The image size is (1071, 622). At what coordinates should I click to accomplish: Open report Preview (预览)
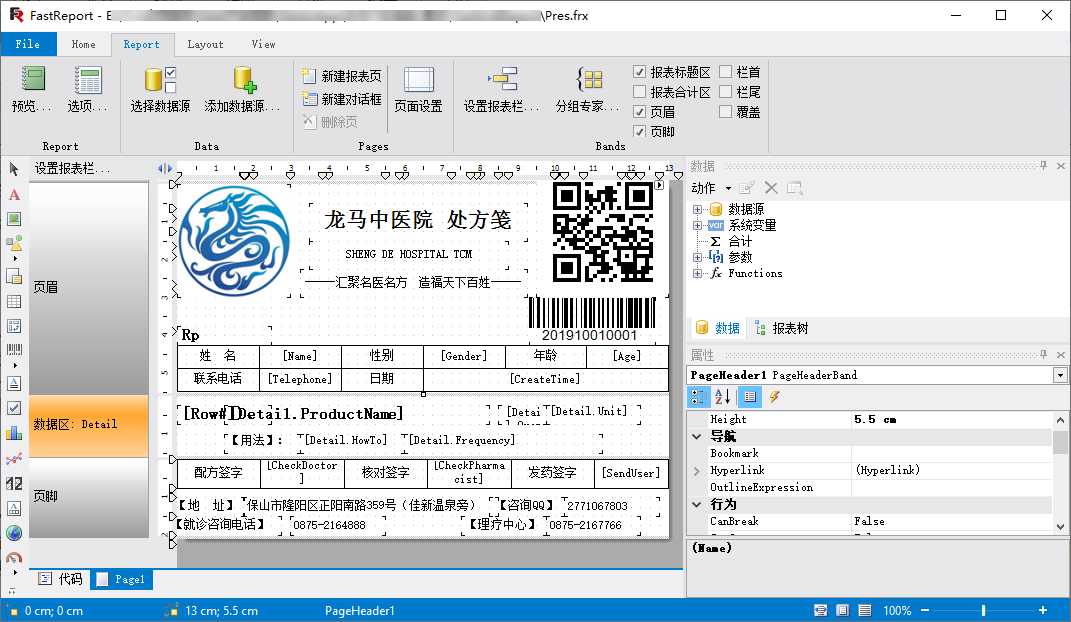[x=32, y=89]
